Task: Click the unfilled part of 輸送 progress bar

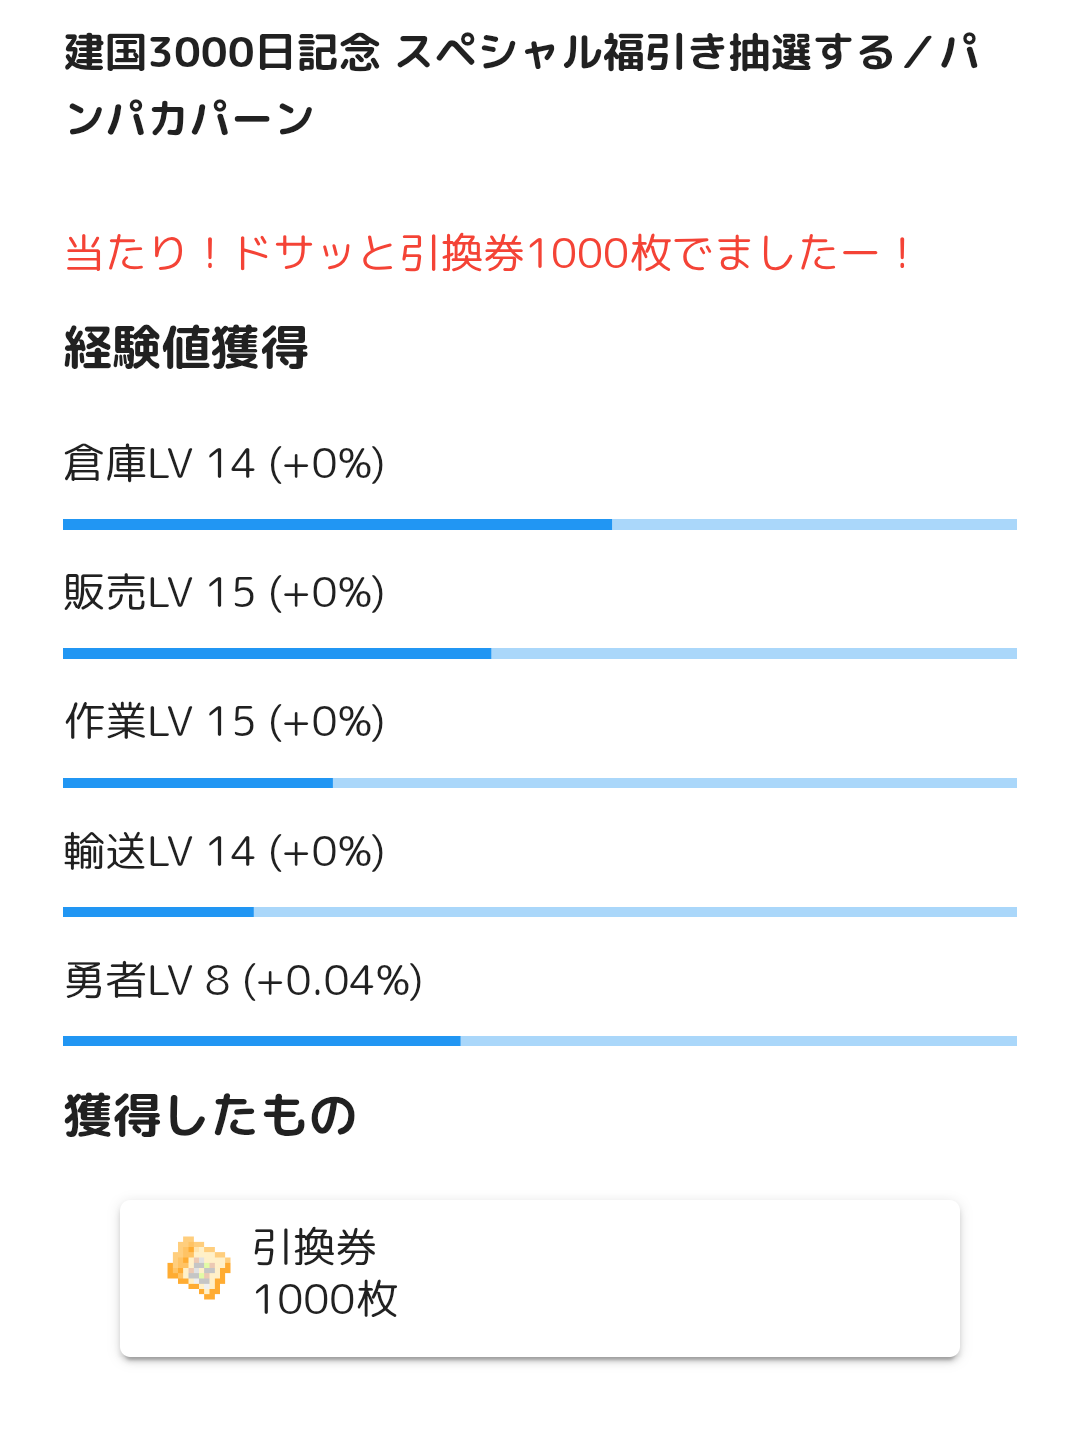Action: click(635, 912)
